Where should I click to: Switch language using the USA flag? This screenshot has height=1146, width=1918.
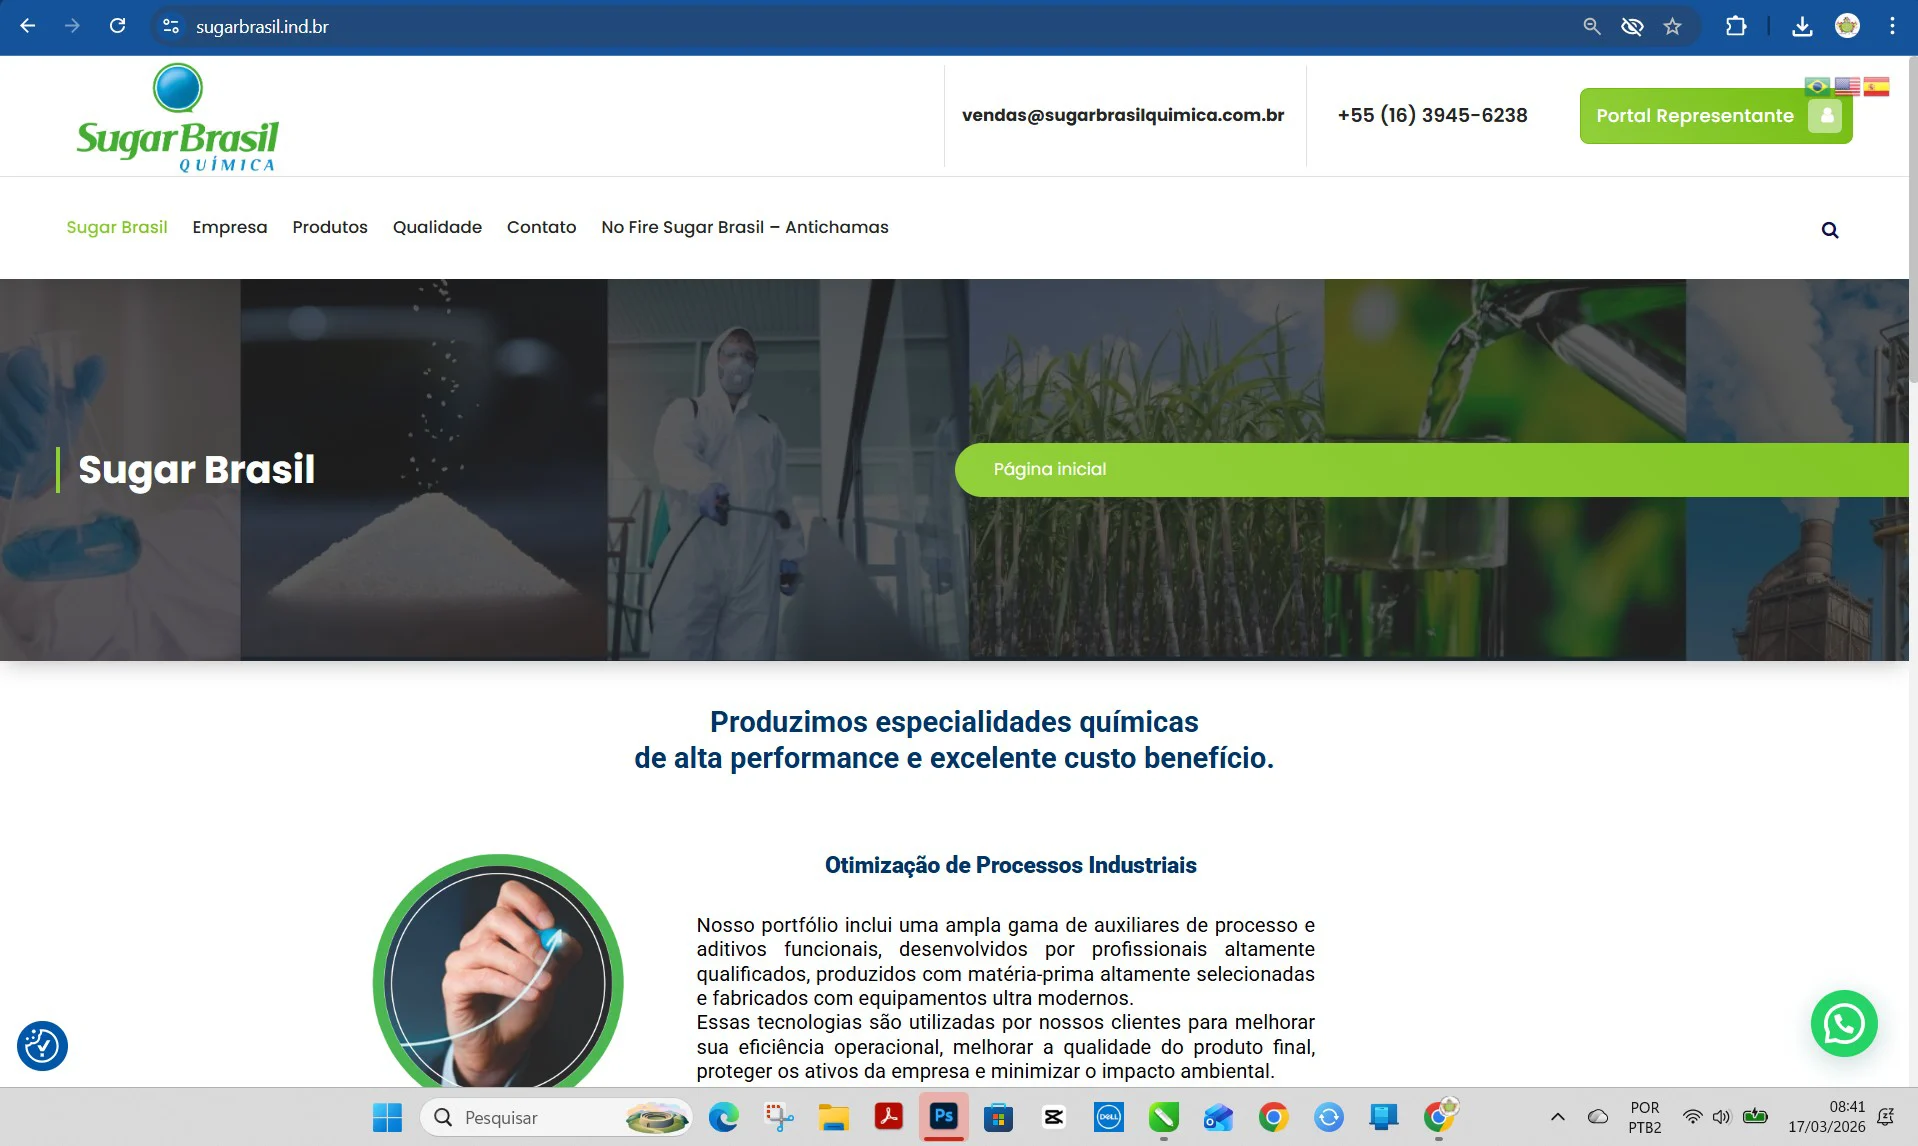(x=1846, y=87)
